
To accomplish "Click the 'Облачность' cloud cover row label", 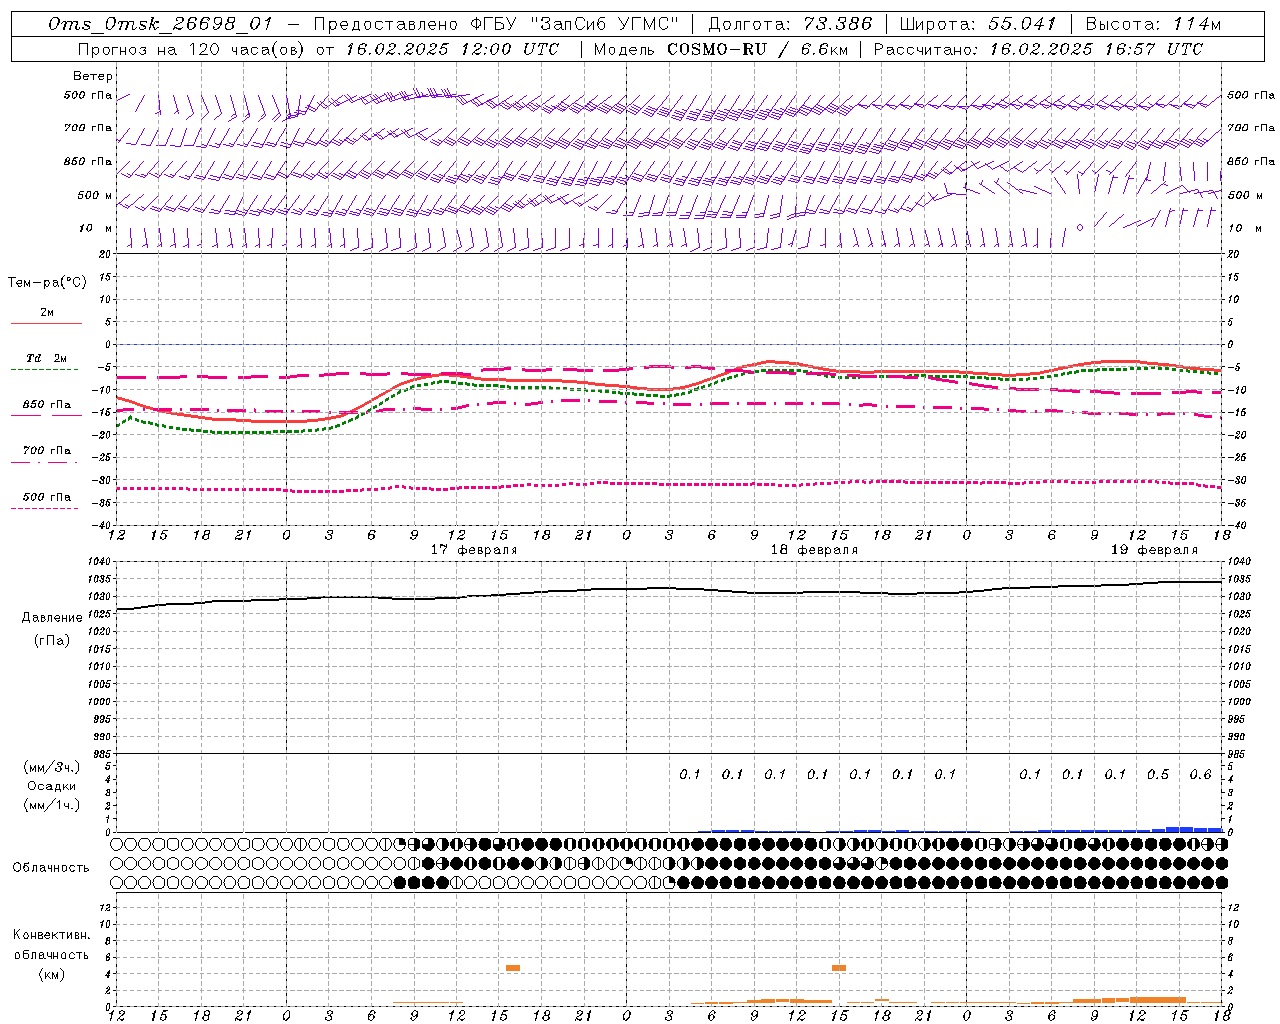I will point(51,868).
